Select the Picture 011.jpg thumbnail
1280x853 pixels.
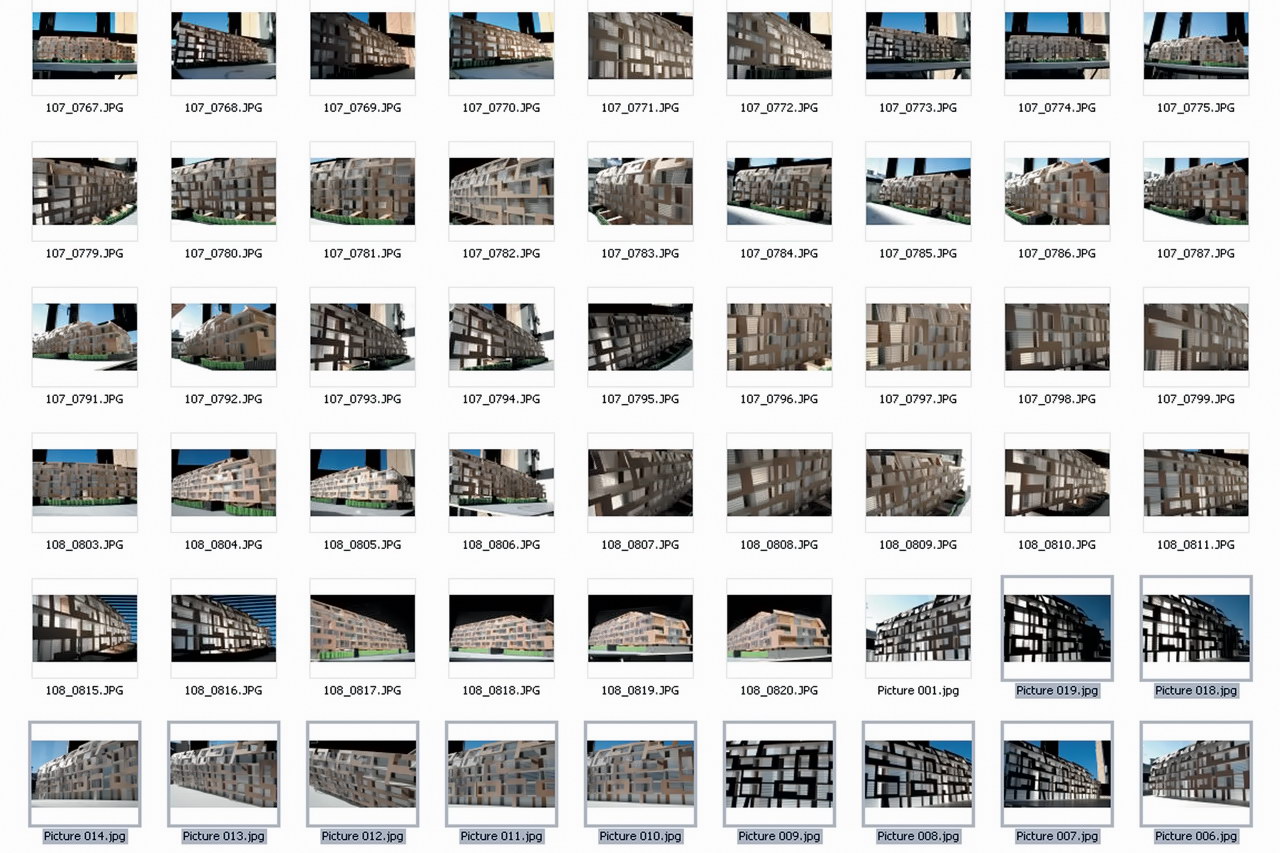pos(501,774)
